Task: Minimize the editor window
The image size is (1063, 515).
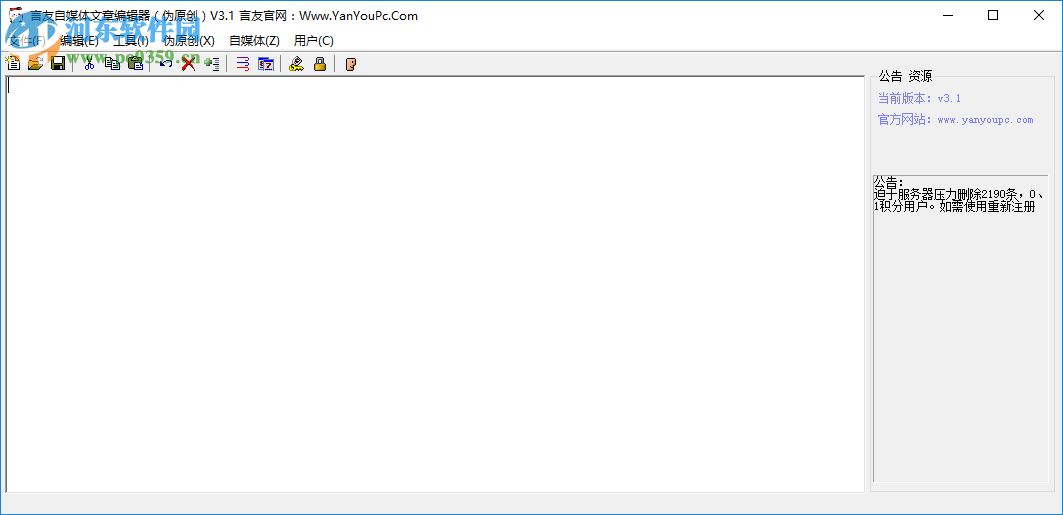Action: [x=946, y=16]
